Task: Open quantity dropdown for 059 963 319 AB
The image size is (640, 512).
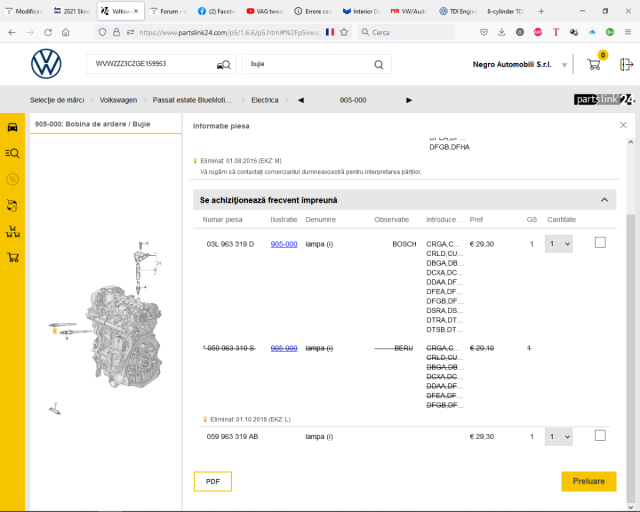Action: (558, 436)
